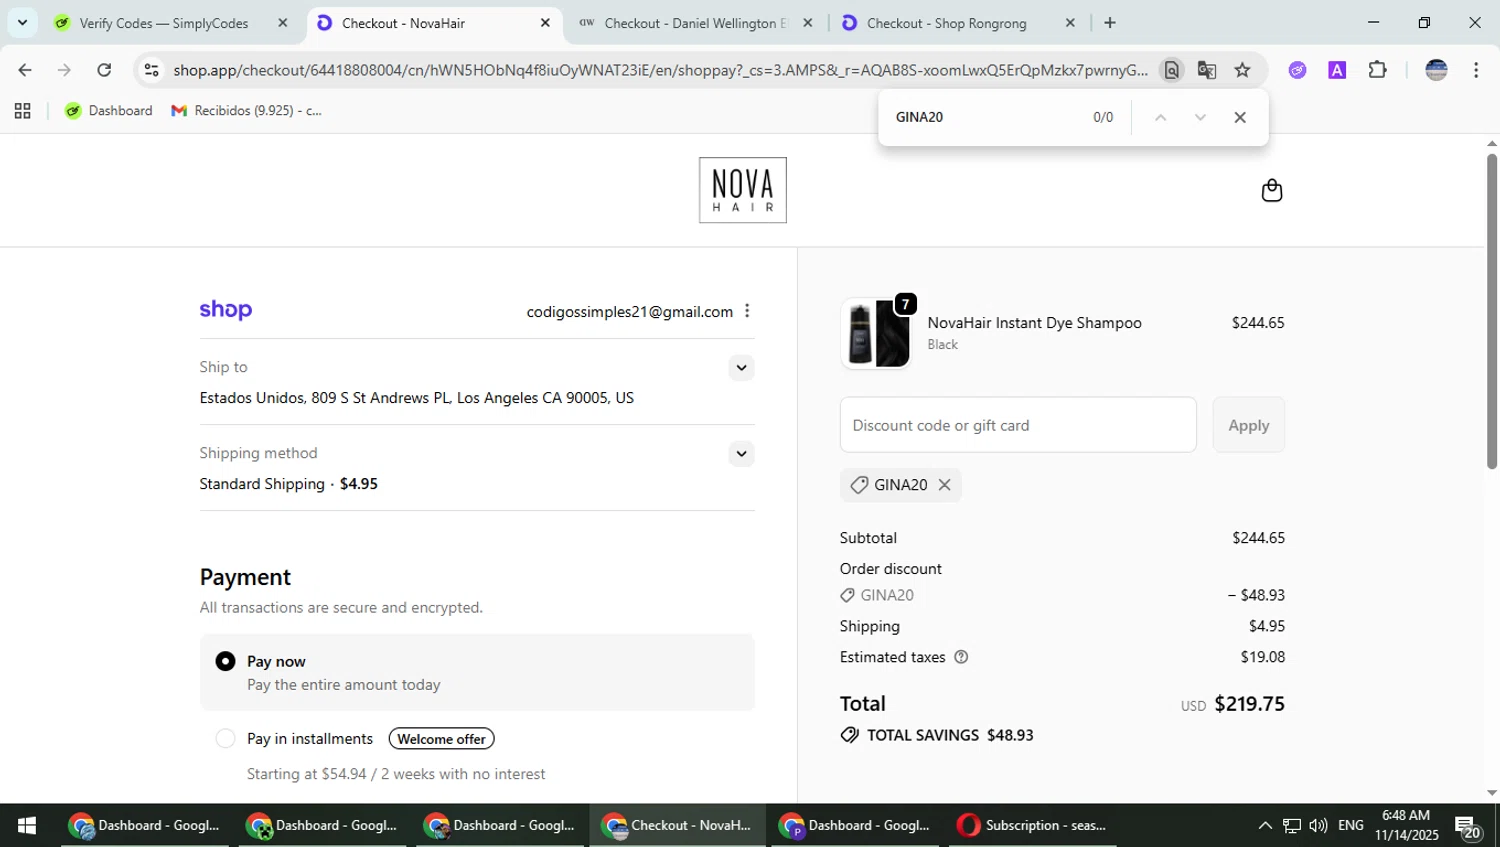Go to next find-in-page result
Viewport: 1500px width, 847px height.
click(1200, 117)
